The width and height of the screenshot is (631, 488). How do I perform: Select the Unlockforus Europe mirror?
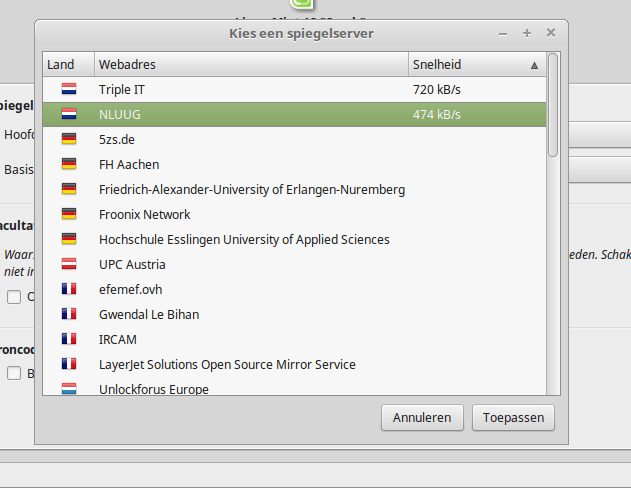[x=294, y=386]
